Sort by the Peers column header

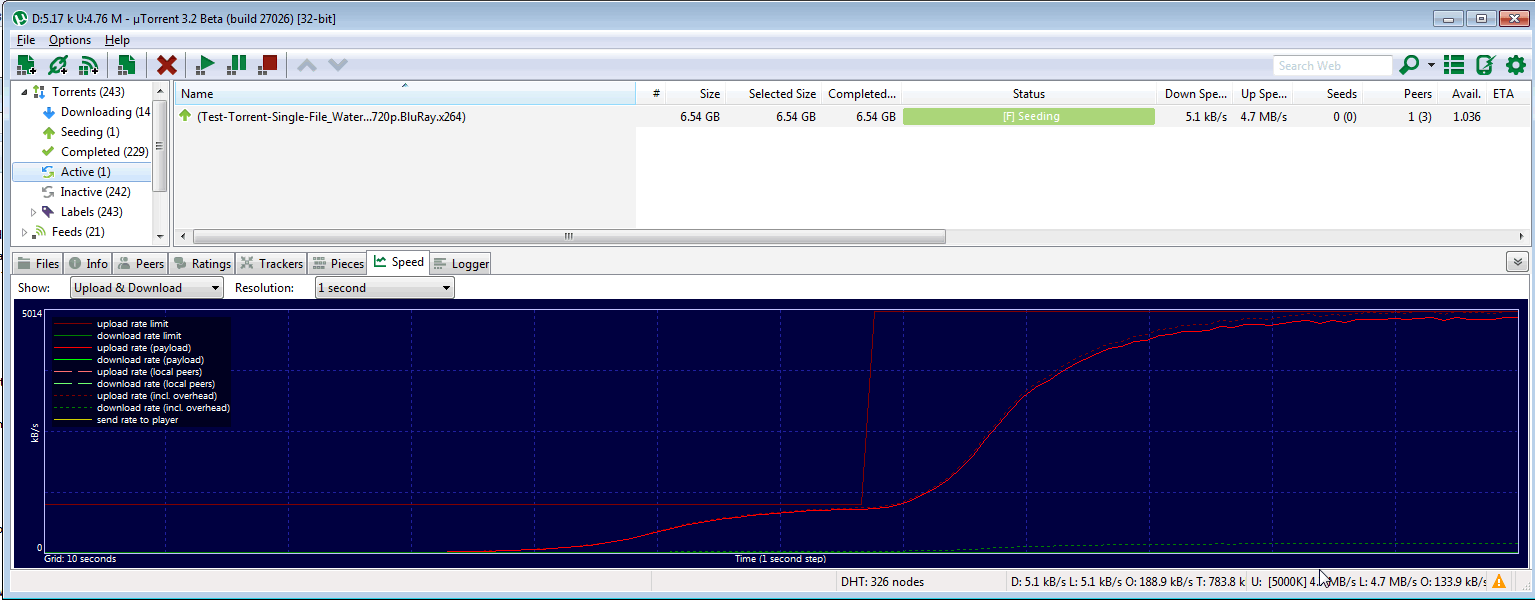[1400, 93]
